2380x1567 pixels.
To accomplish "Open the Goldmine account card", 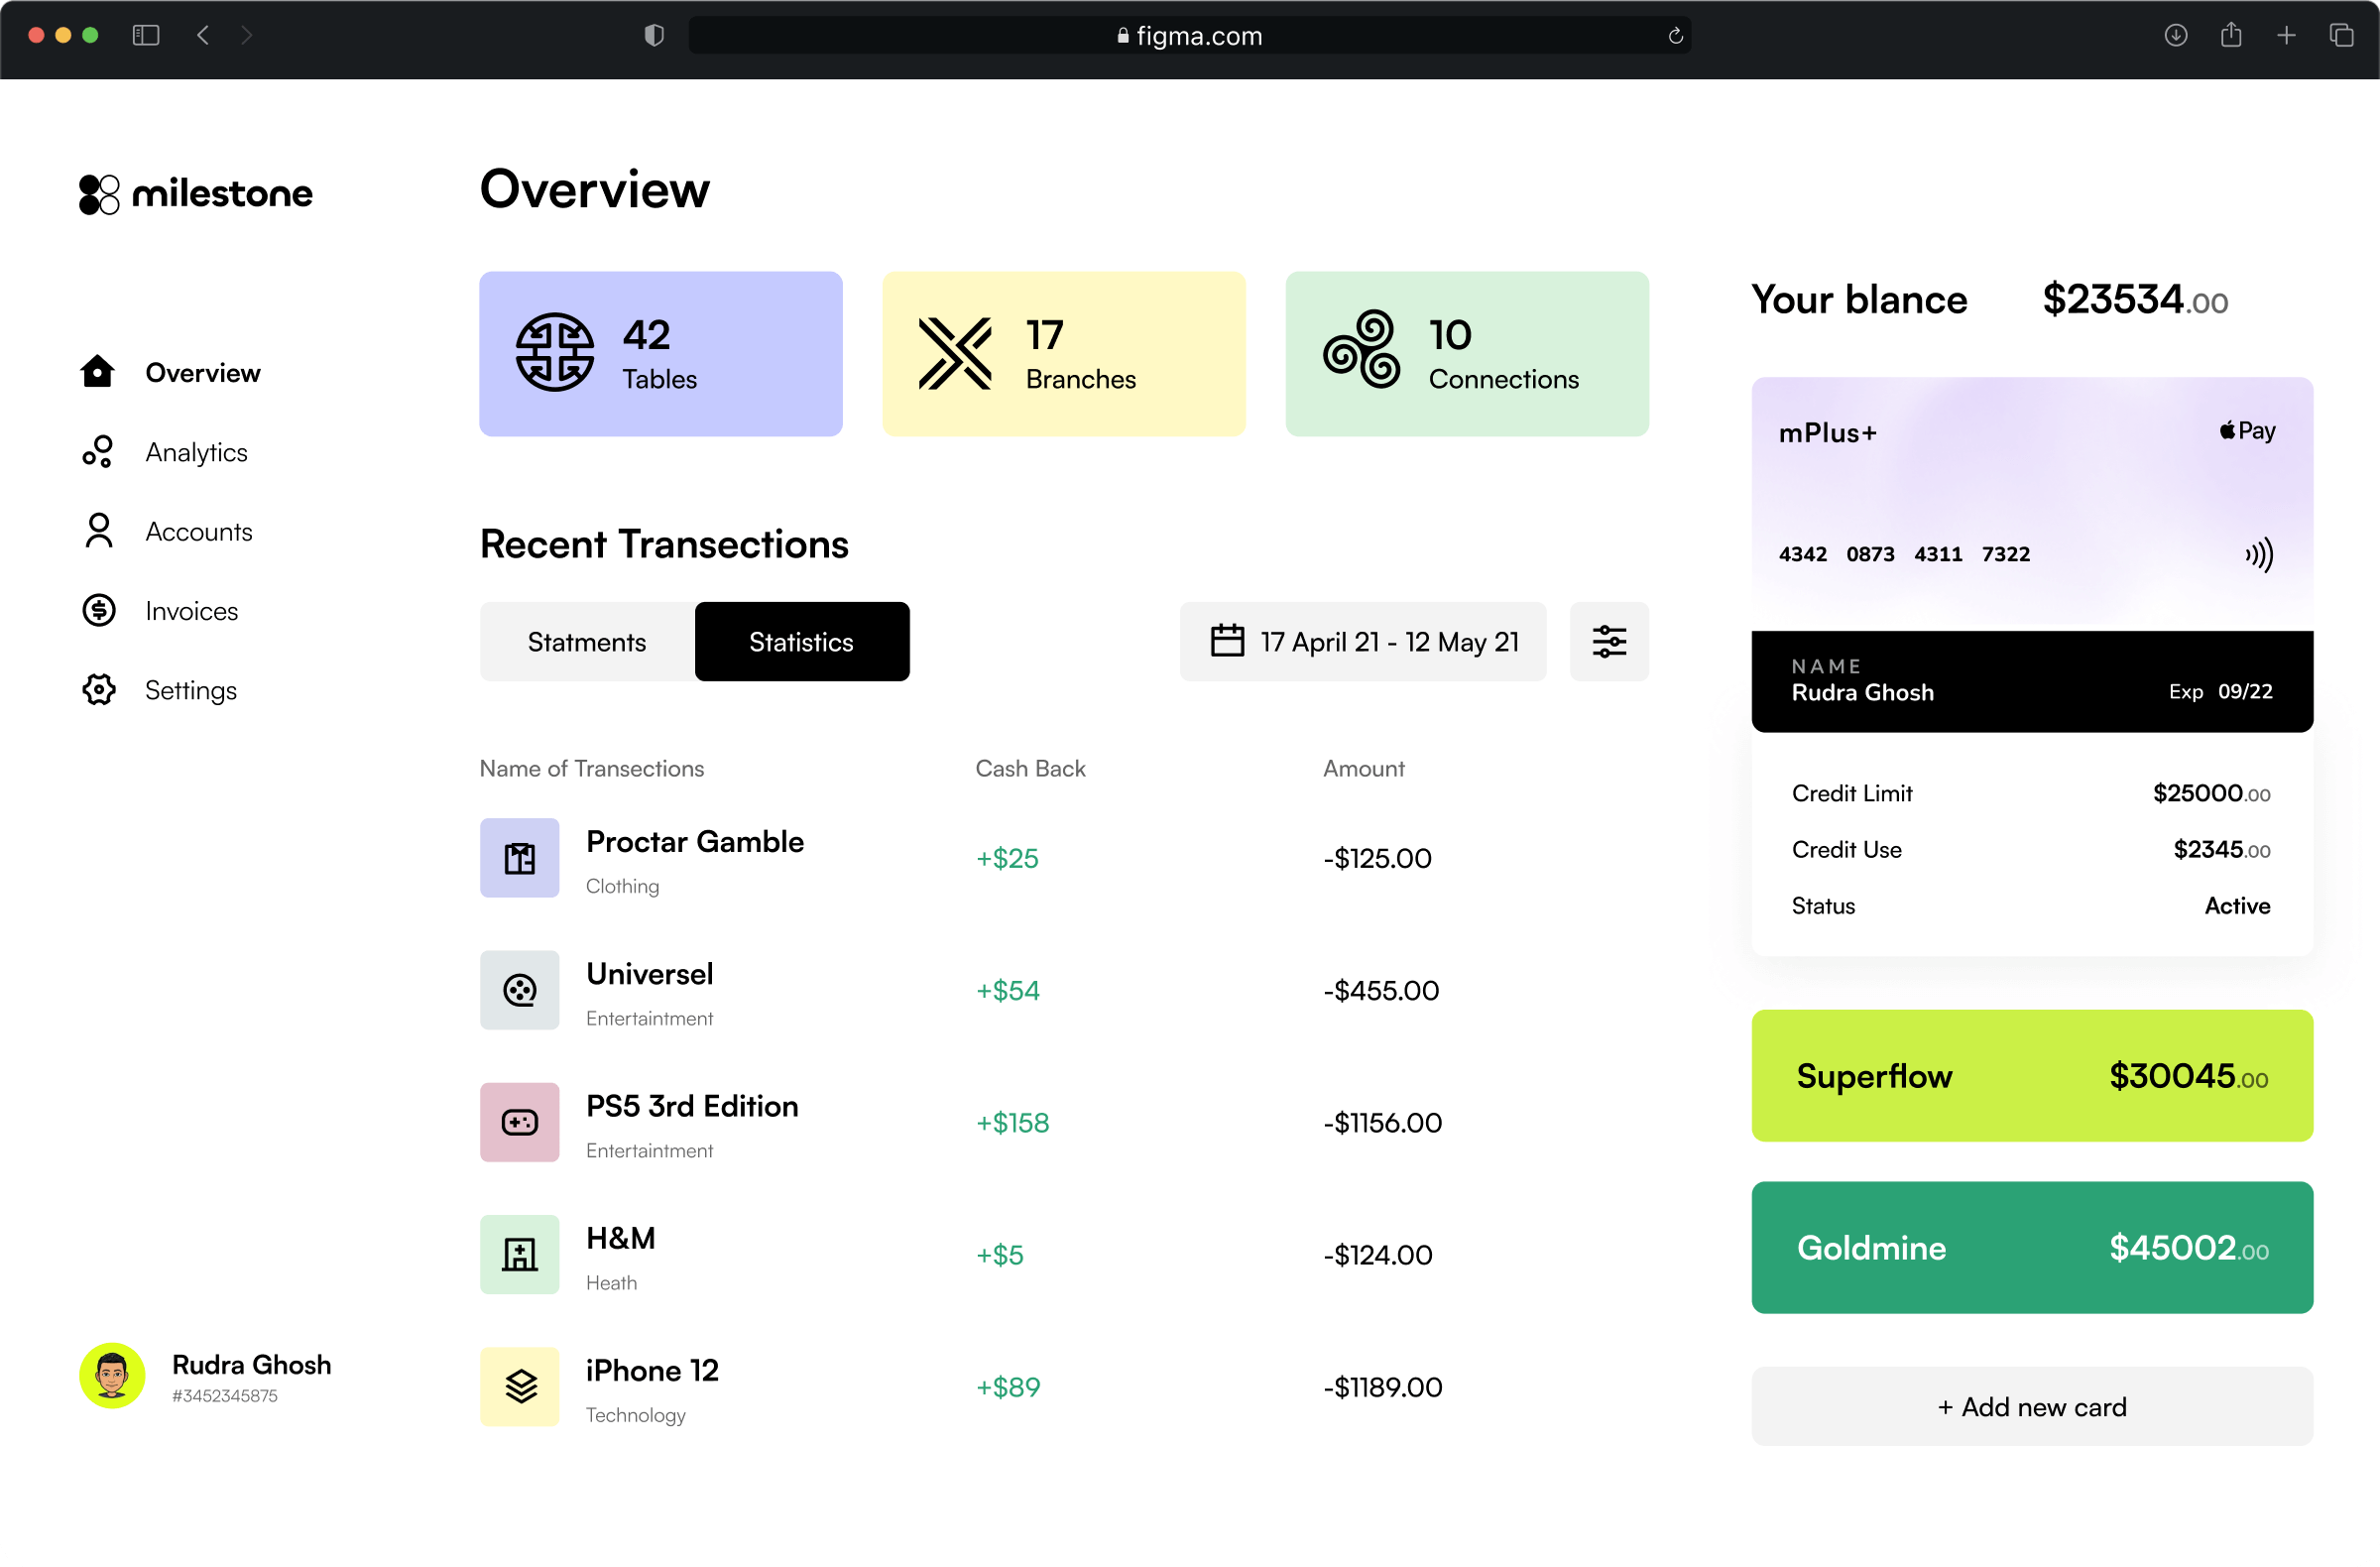I will tap(2031, 1247).
